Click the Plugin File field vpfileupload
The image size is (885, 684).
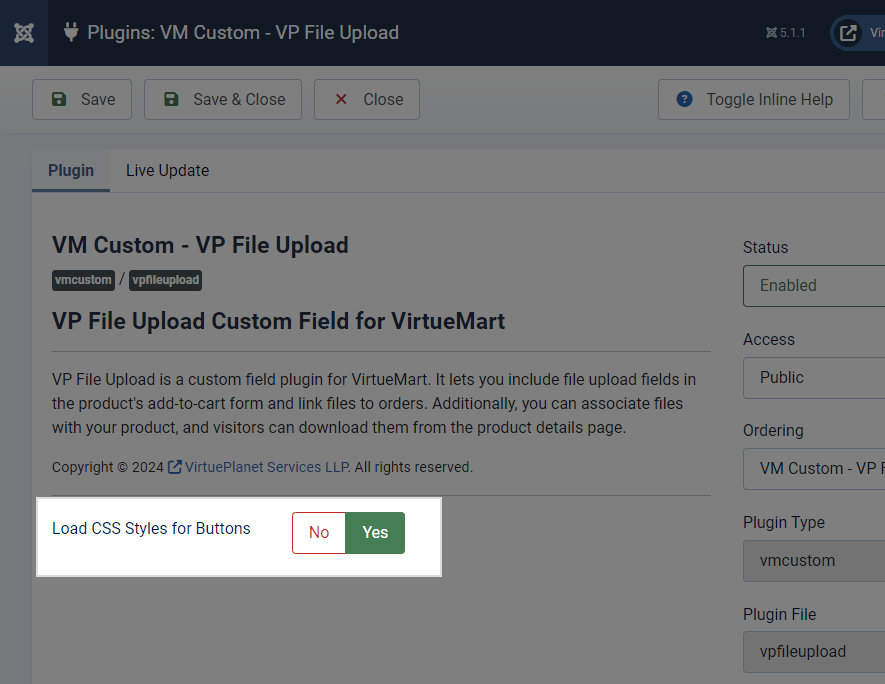pyautogui.click(x=814, y=652)
